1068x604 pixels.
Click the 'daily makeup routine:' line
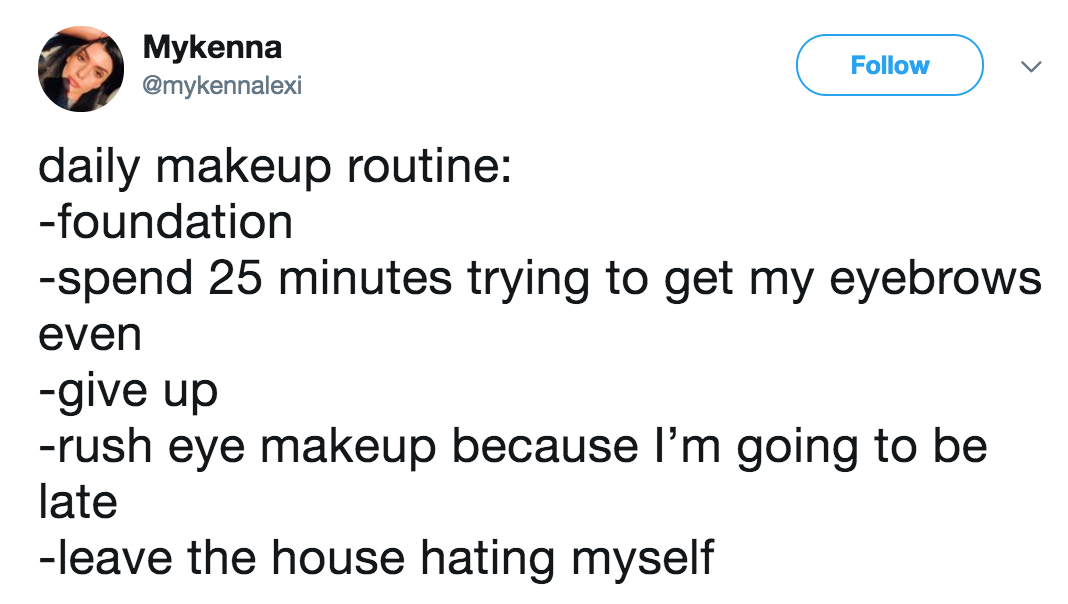[x=275, y=167]
